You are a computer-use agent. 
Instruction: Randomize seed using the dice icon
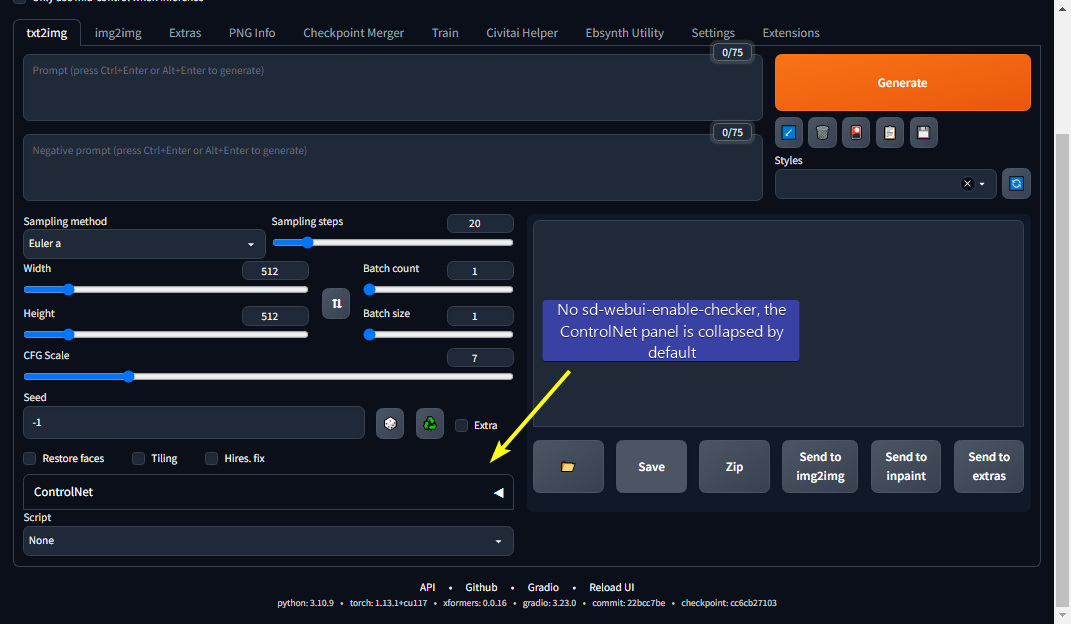point(390,423)
